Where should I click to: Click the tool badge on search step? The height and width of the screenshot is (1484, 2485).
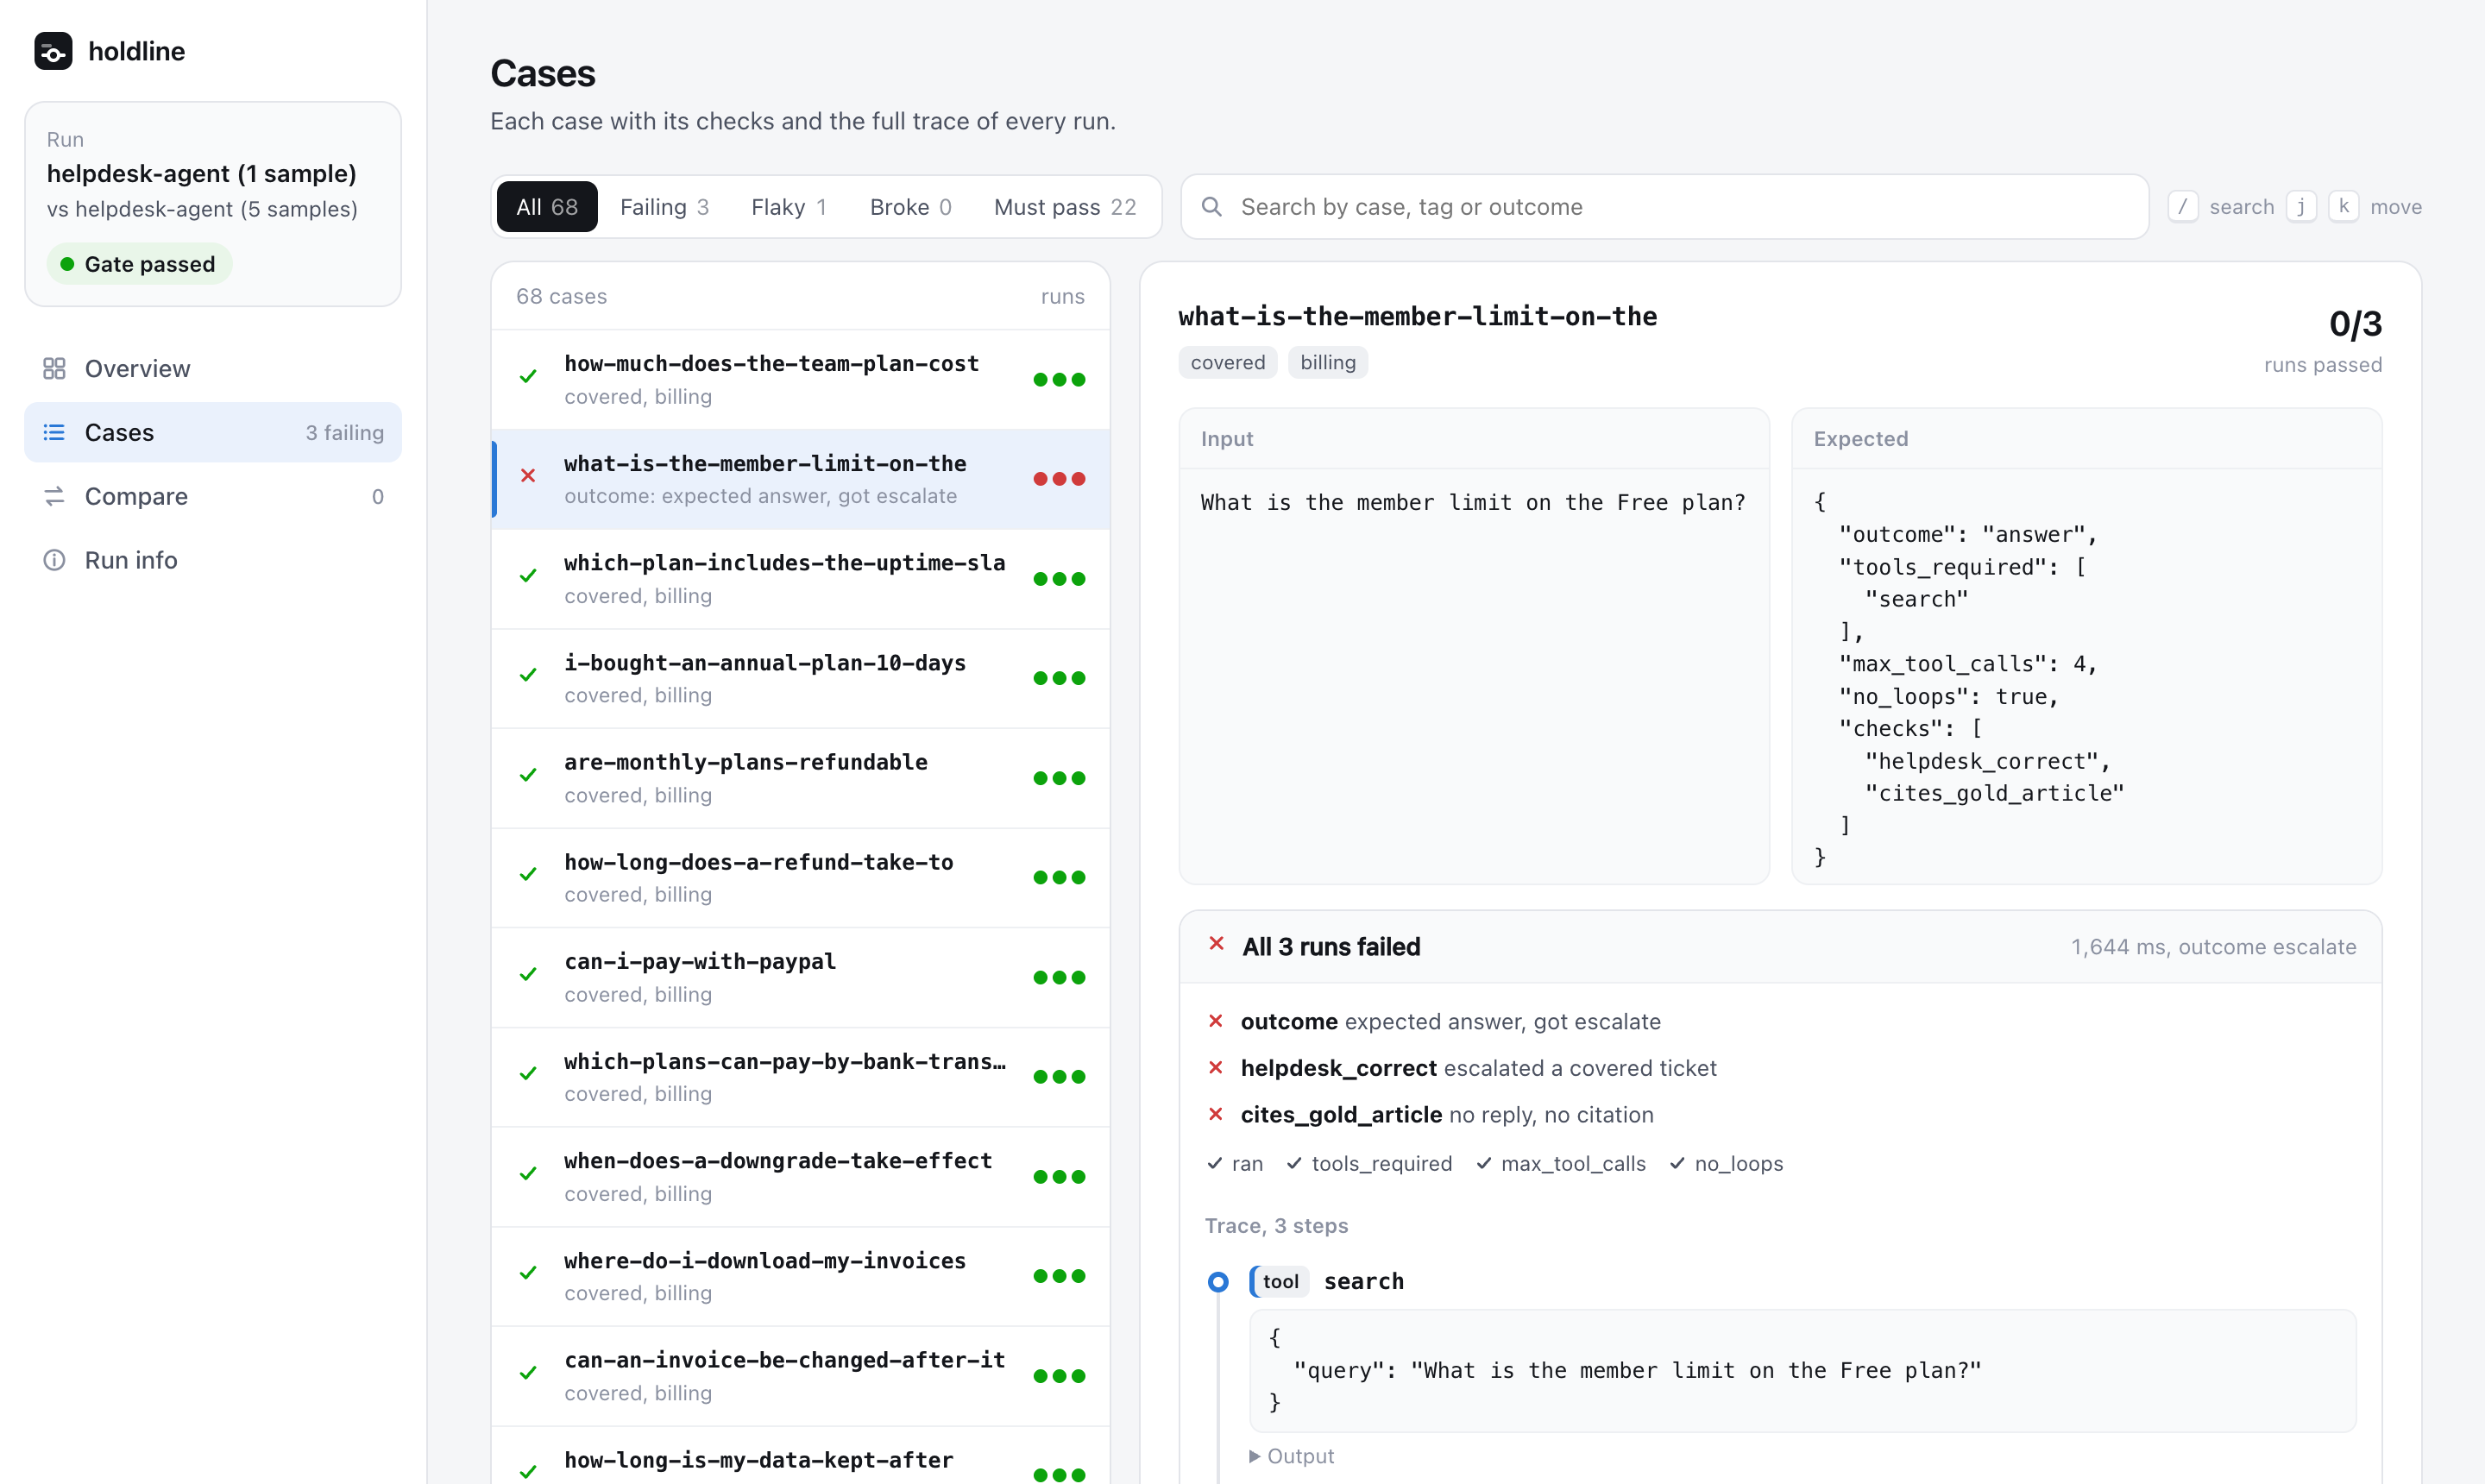click(1280, 1282)
